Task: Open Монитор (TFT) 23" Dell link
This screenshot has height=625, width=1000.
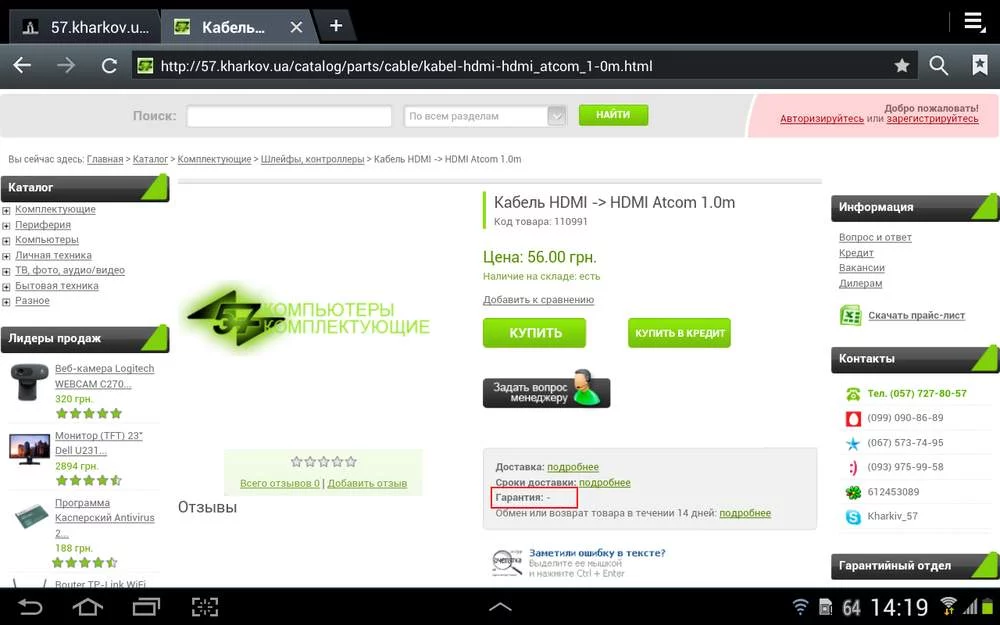Action: coord(98,443)
